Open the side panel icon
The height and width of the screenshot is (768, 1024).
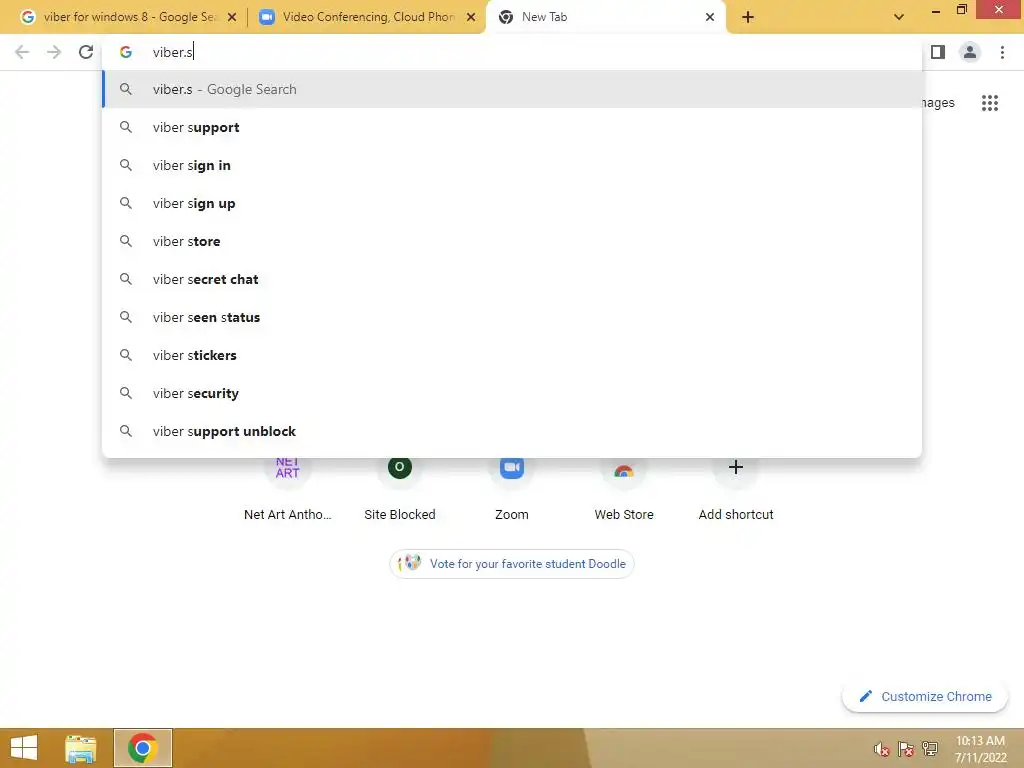click(x=938, y=52)
